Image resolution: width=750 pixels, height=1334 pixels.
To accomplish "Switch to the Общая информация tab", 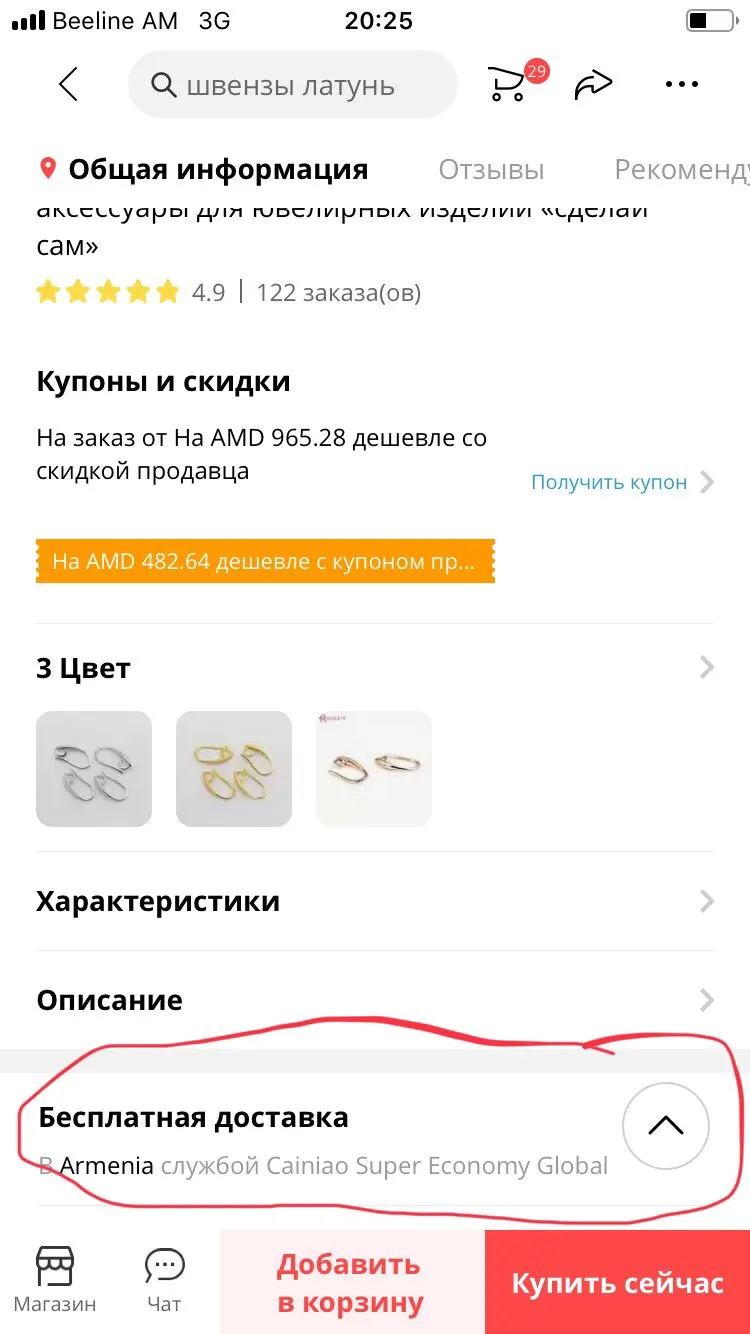I will [x=217, y=169].
